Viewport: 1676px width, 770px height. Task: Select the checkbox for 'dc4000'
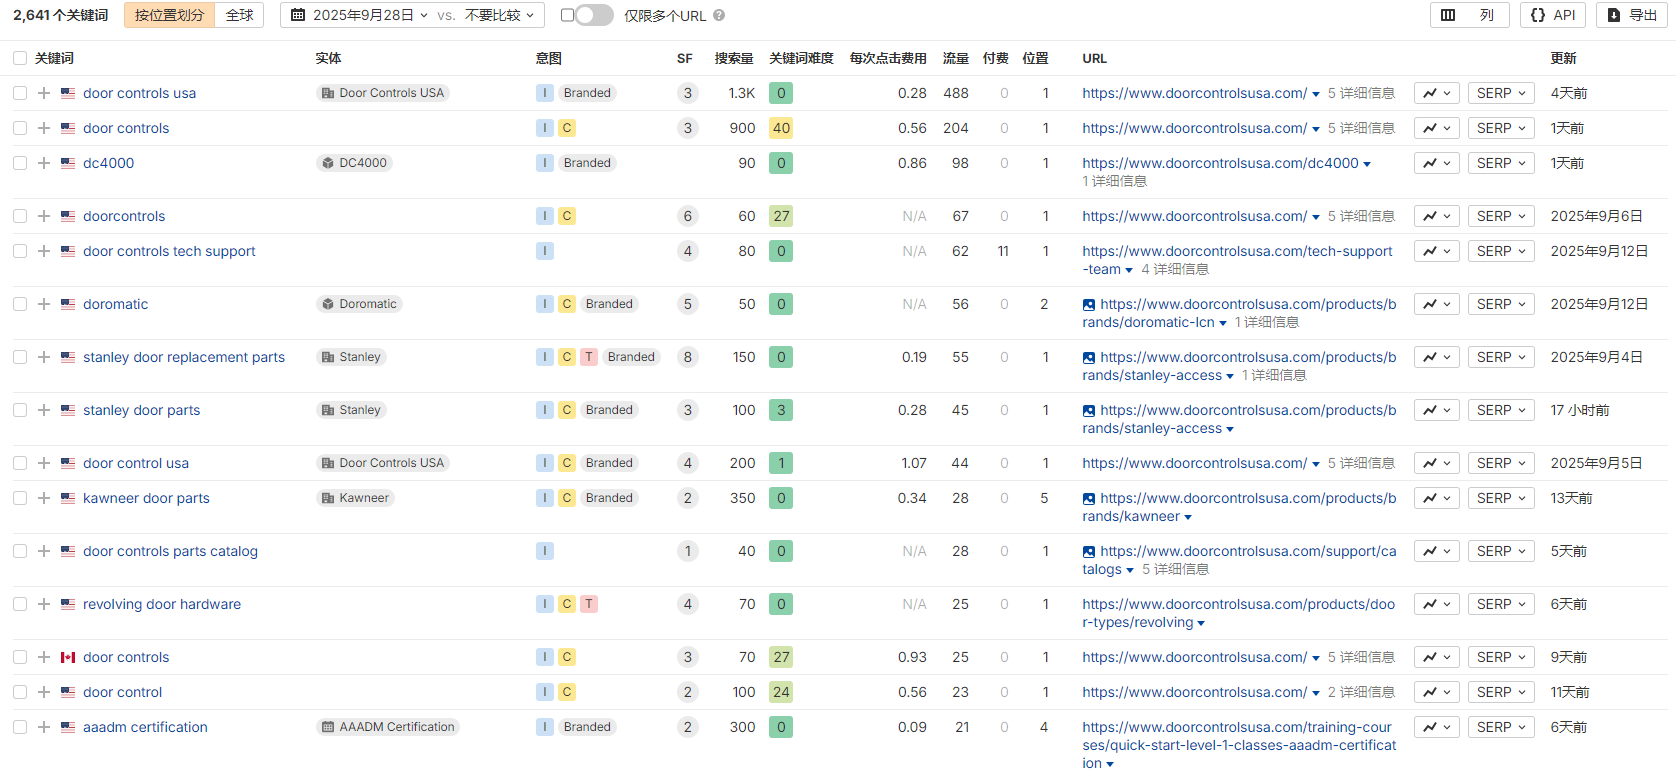click(20, 163)
